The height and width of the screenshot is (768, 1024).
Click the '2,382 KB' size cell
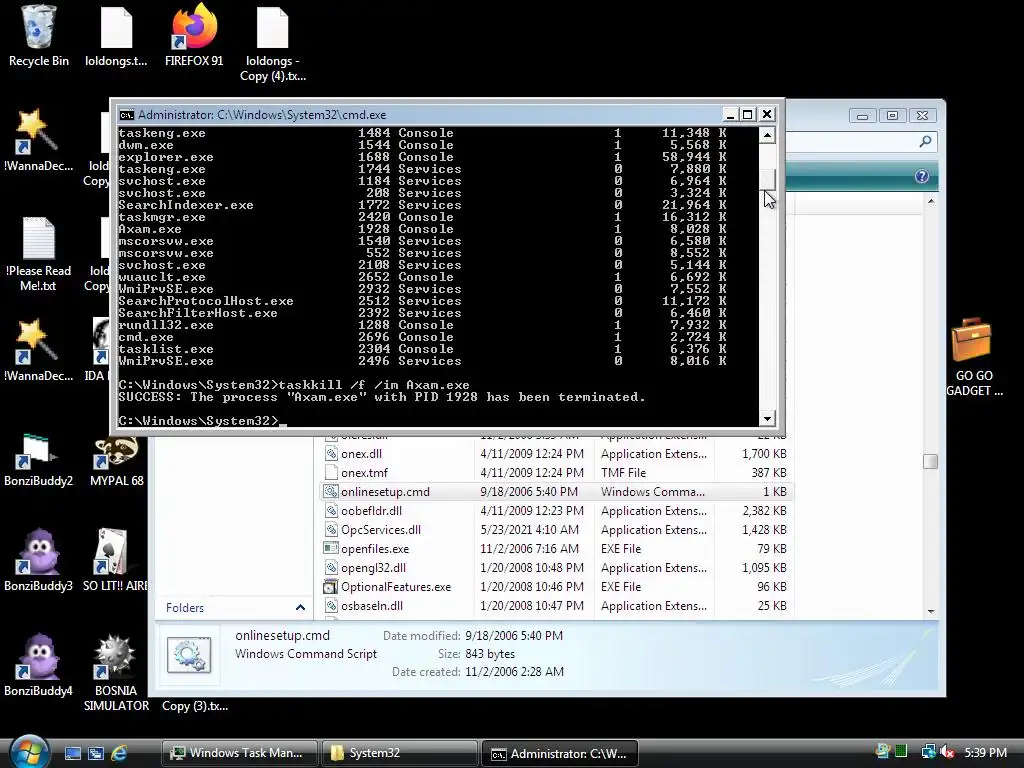(764, 511)
